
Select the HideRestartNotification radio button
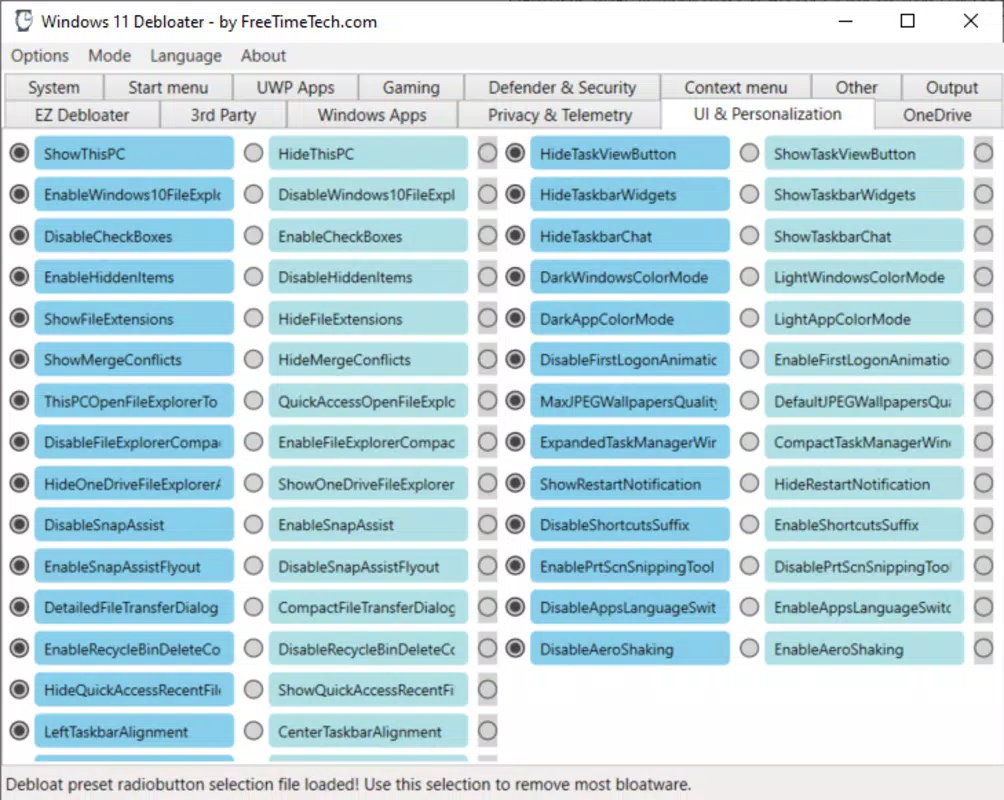(749, 484)
